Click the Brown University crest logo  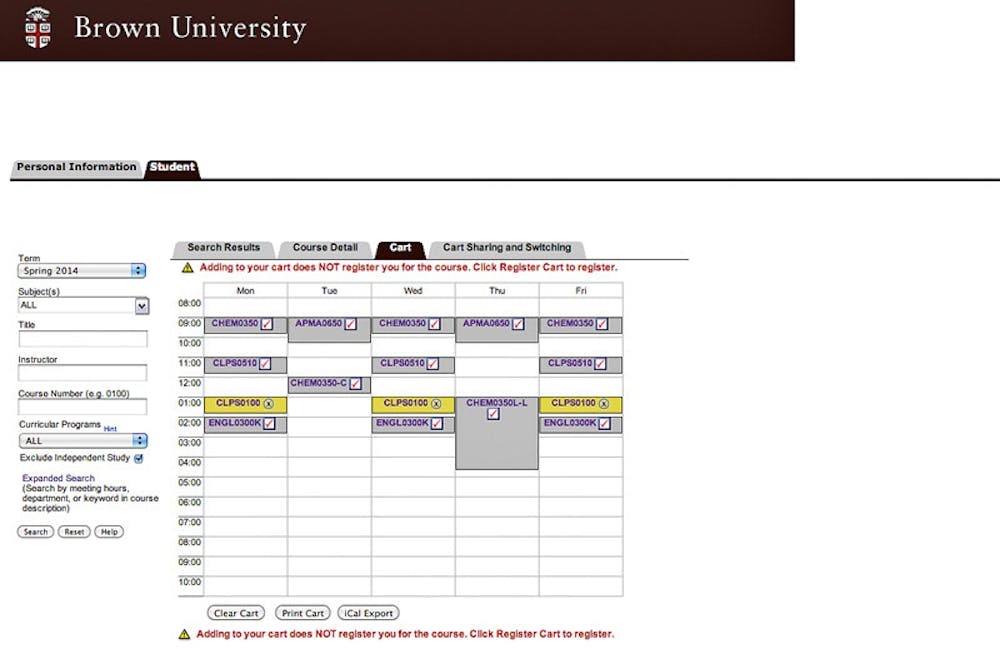click(x=37, y=28)
